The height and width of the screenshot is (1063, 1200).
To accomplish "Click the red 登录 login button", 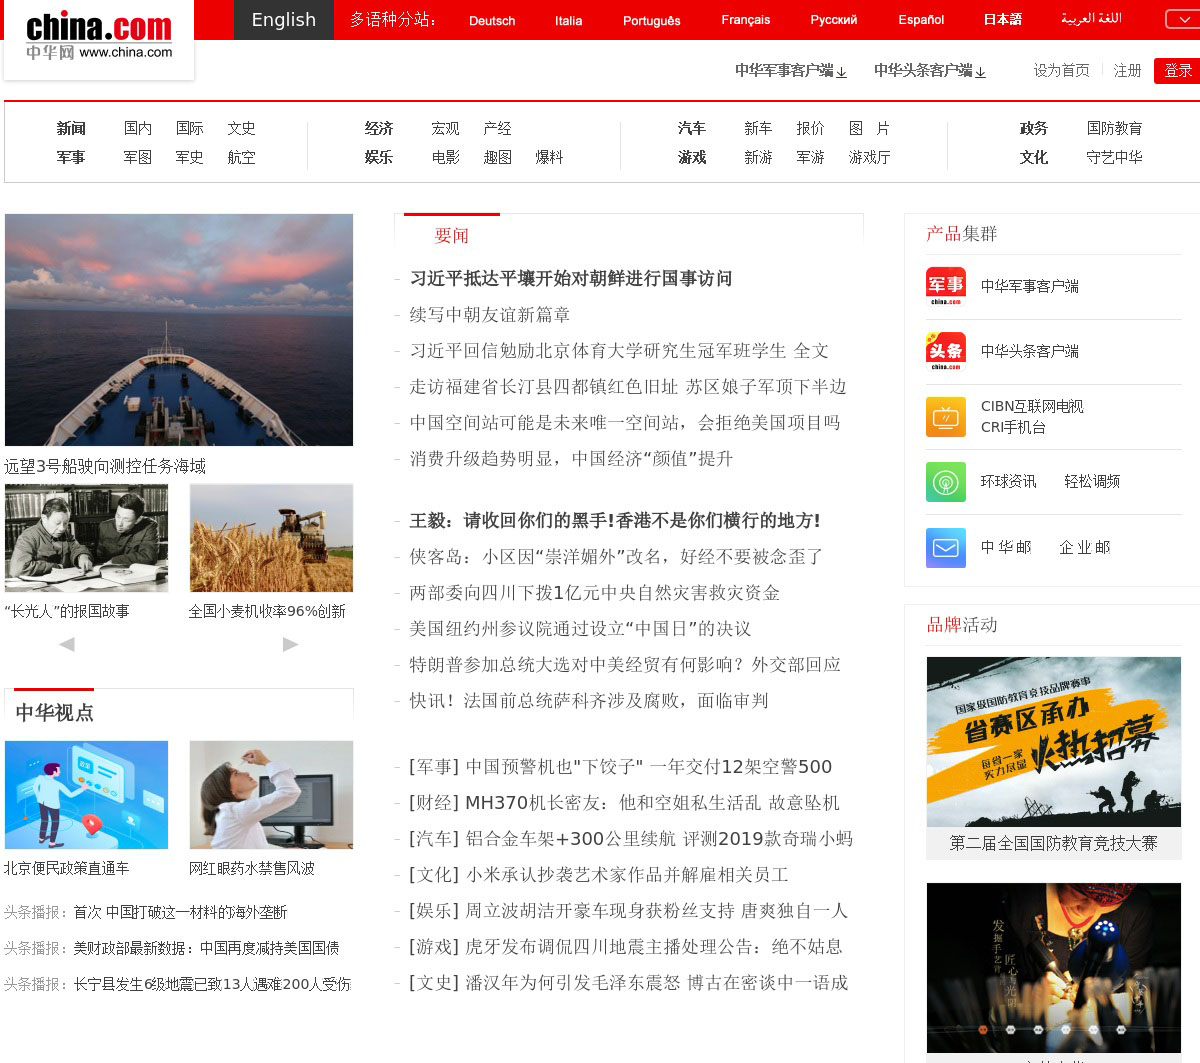I will (1177, 71).
